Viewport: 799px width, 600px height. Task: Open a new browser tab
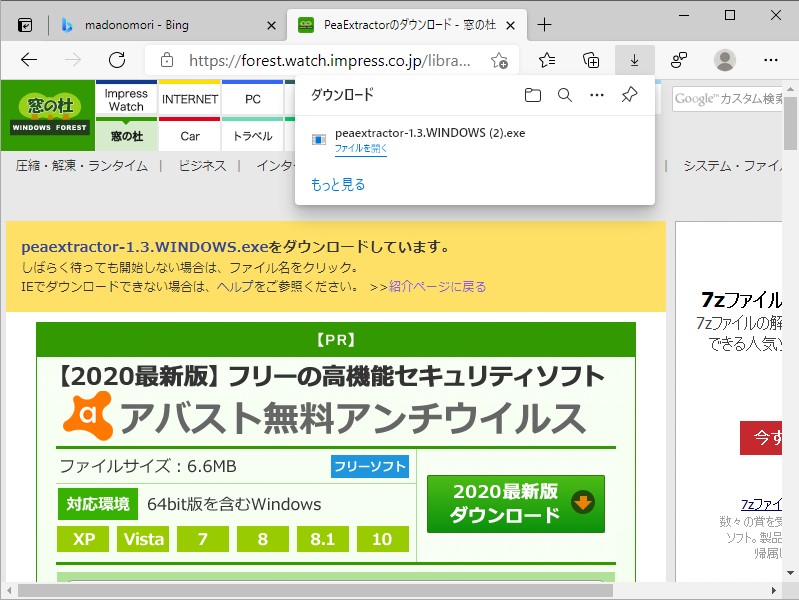(544, 24)
